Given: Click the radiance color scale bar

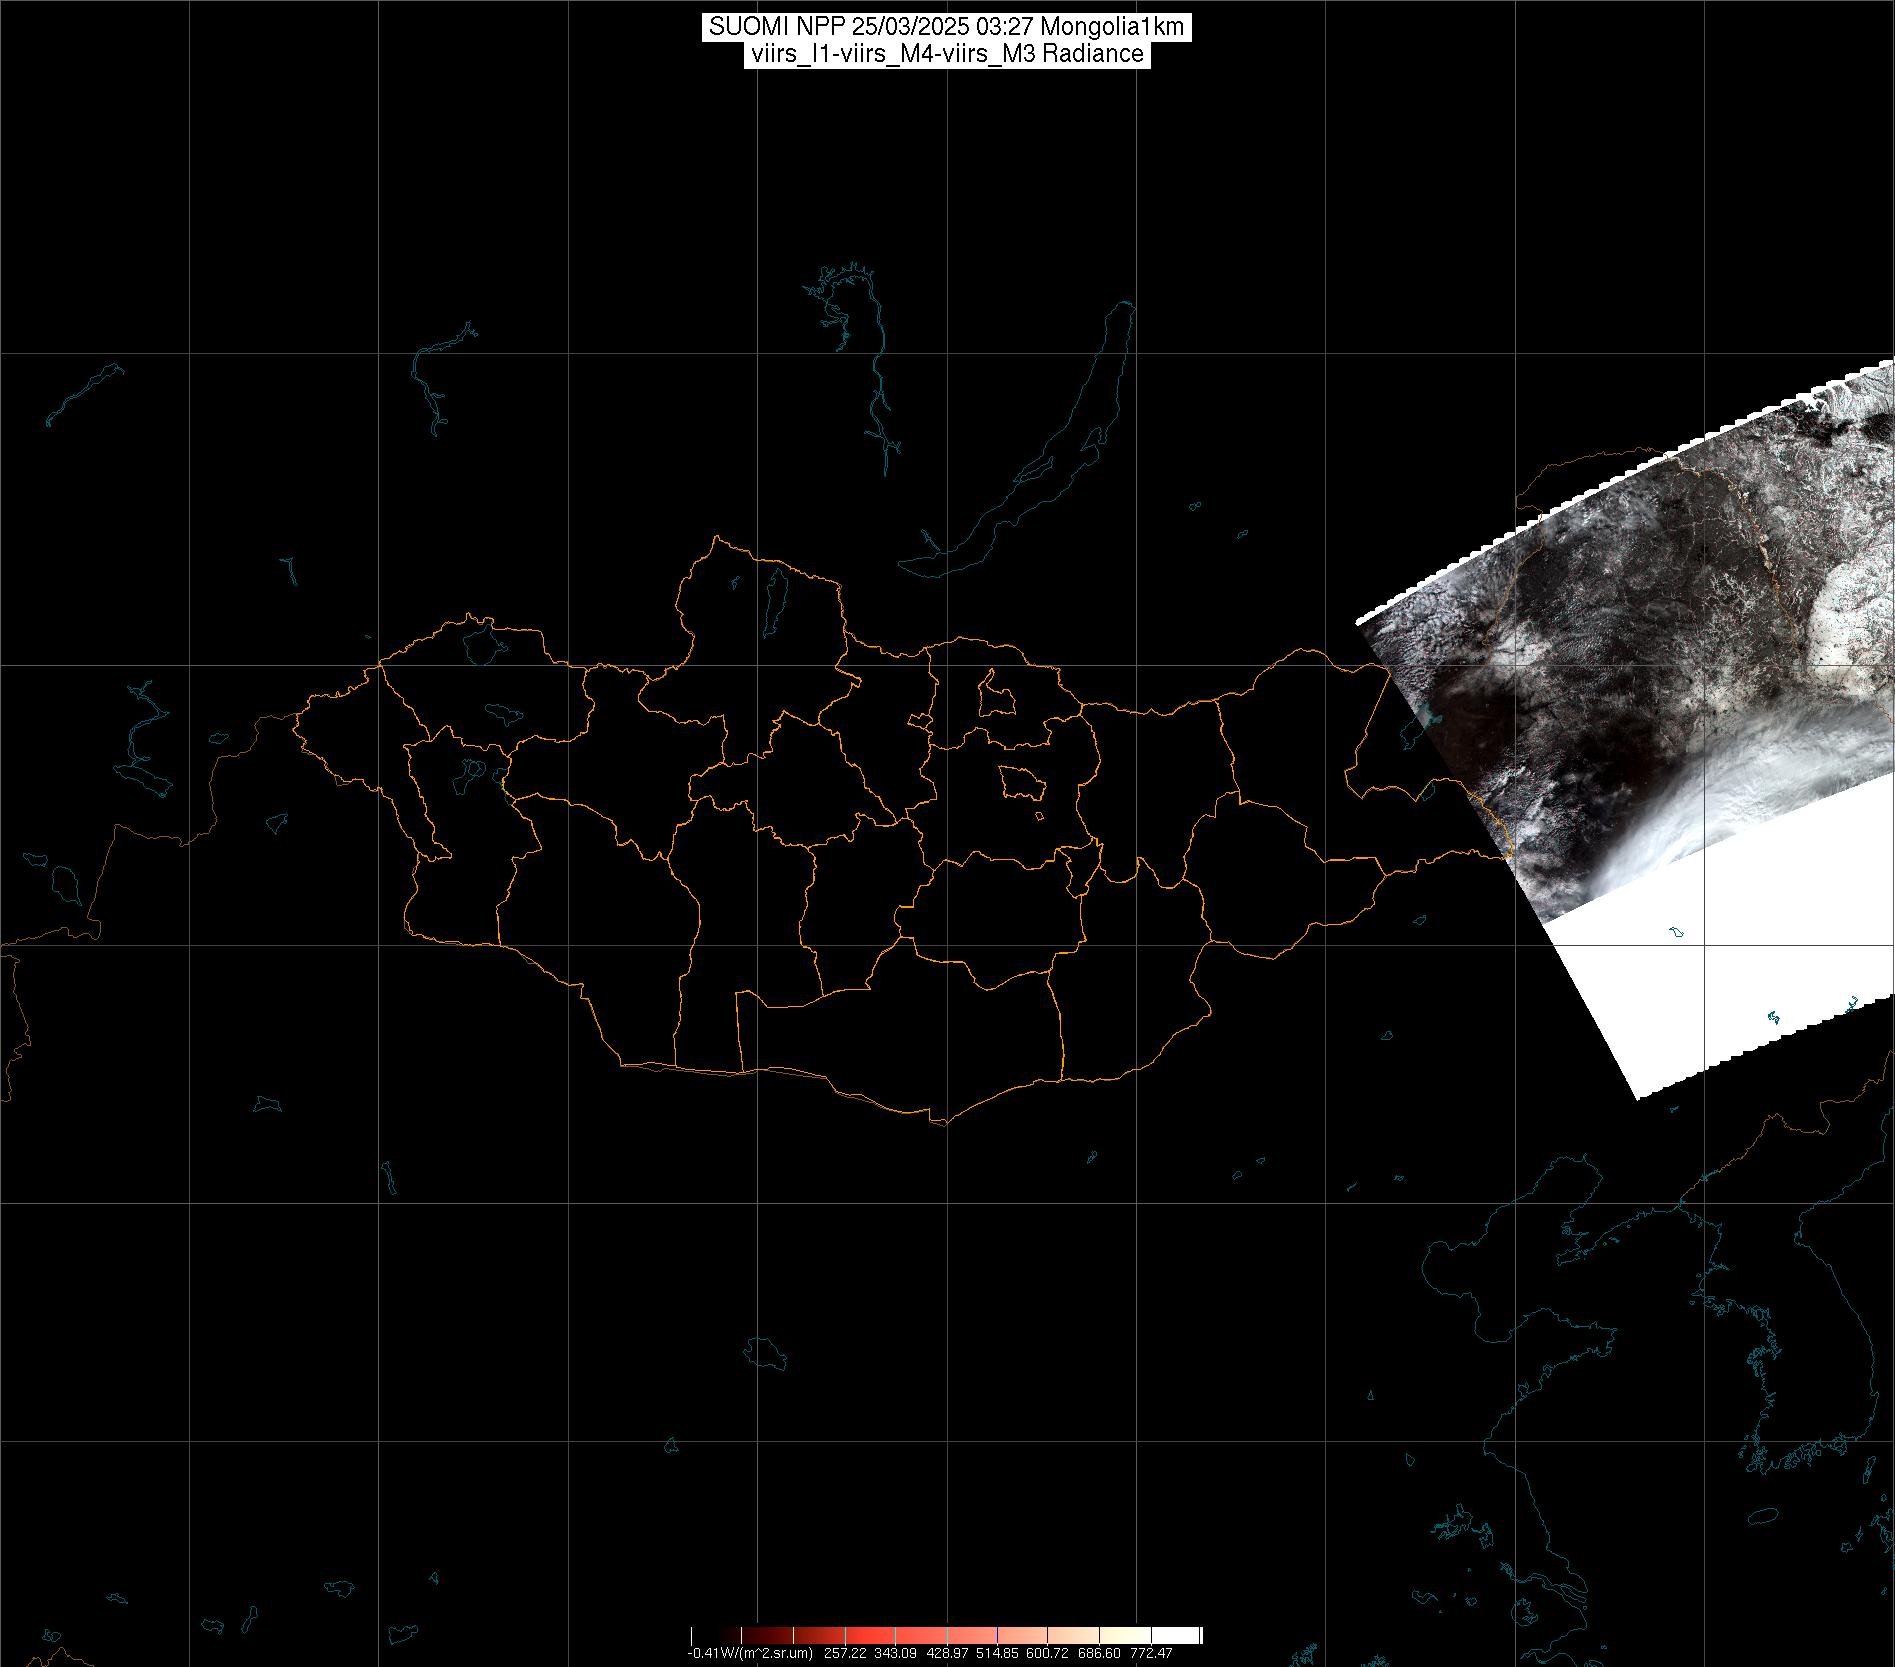Looking at the screenshot, I should (x=946, y=1635).
